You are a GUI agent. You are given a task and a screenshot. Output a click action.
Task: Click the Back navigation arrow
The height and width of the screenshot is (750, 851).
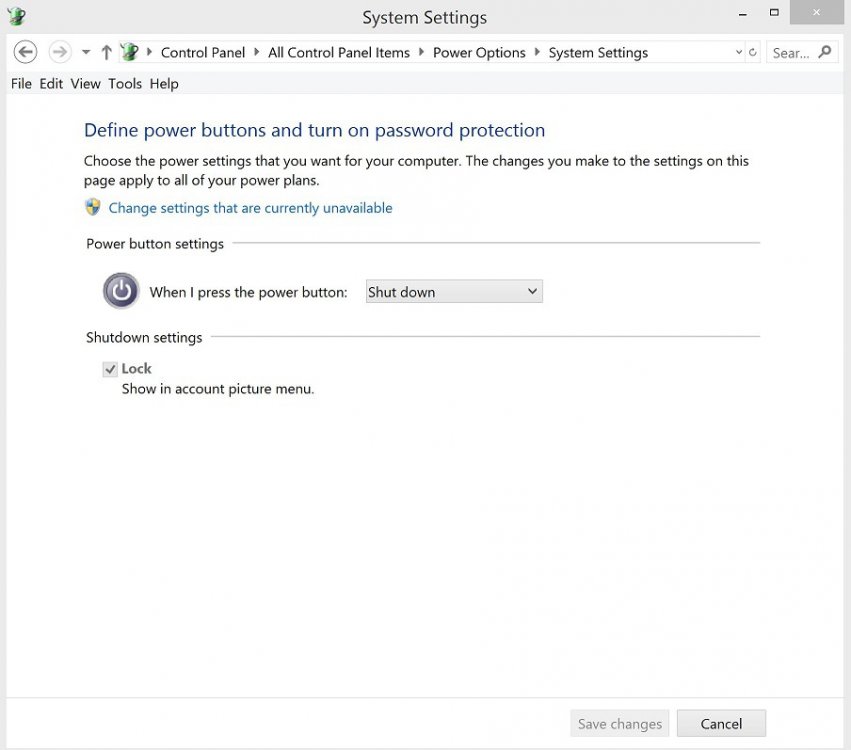coord(25,52)
